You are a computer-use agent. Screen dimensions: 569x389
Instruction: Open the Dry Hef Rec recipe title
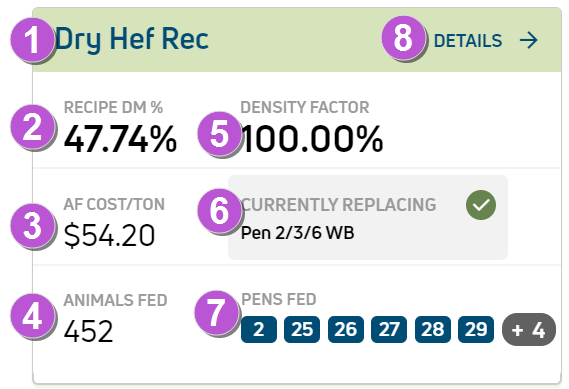point(132,39)
